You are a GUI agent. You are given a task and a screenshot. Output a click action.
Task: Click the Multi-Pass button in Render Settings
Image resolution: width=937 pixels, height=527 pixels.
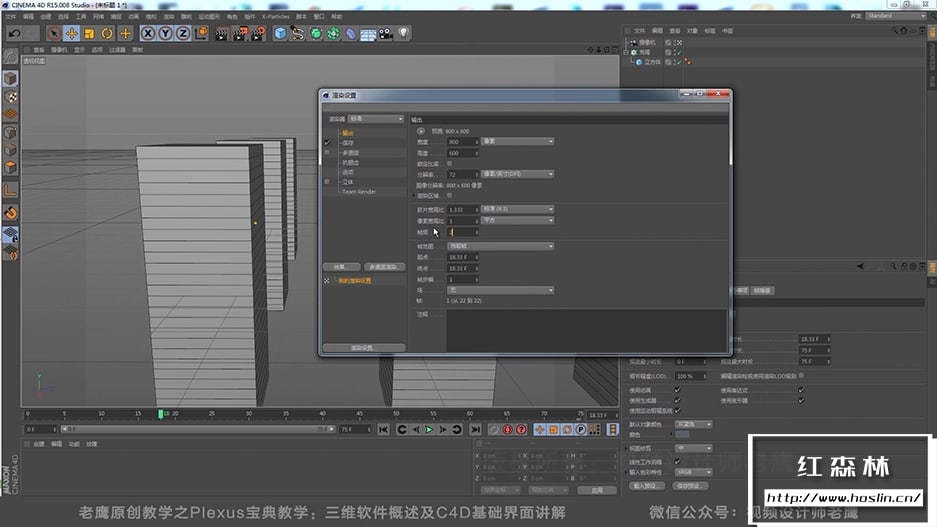(384, 267)
